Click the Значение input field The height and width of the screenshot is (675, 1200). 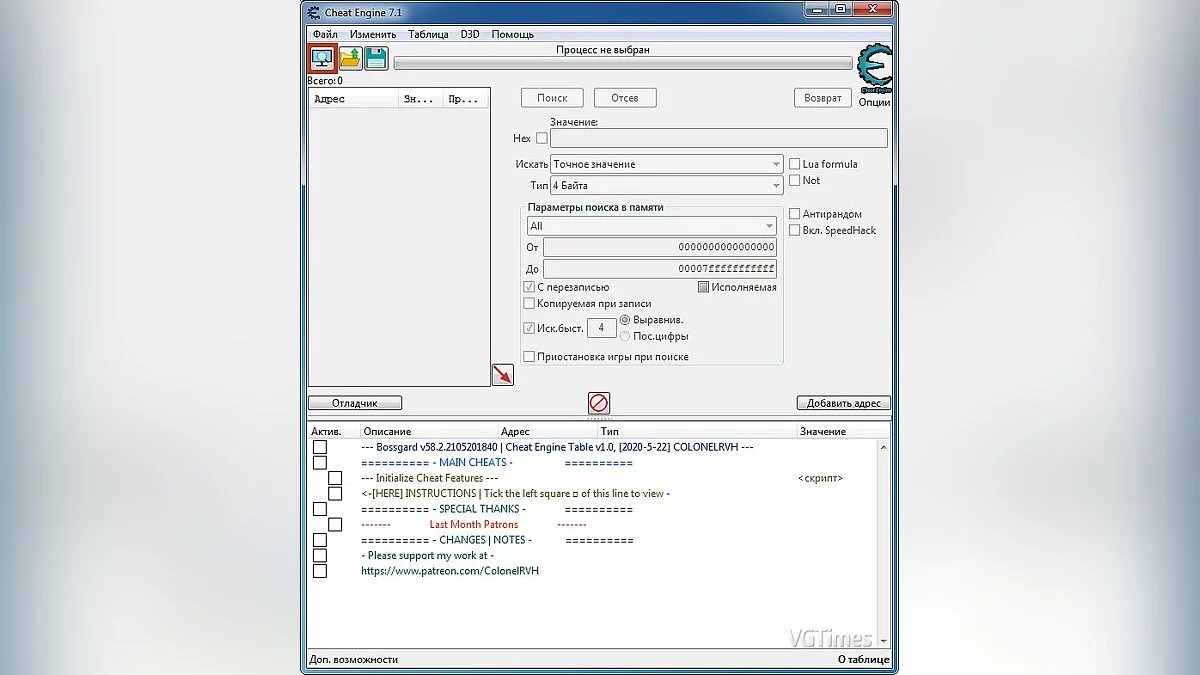pyautogui.click(x=722, y=138)
